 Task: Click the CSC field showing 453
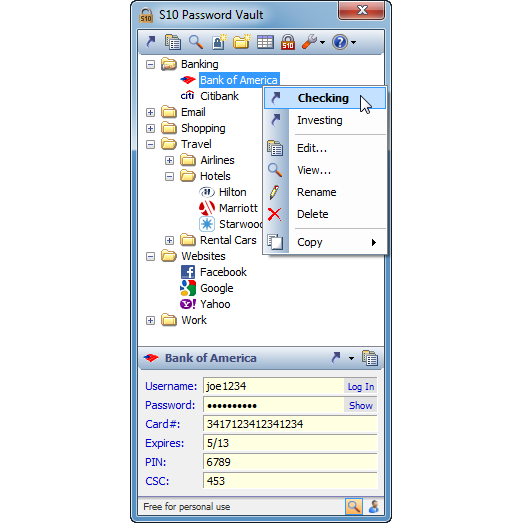pyautogui.click(x=290, y=481)
